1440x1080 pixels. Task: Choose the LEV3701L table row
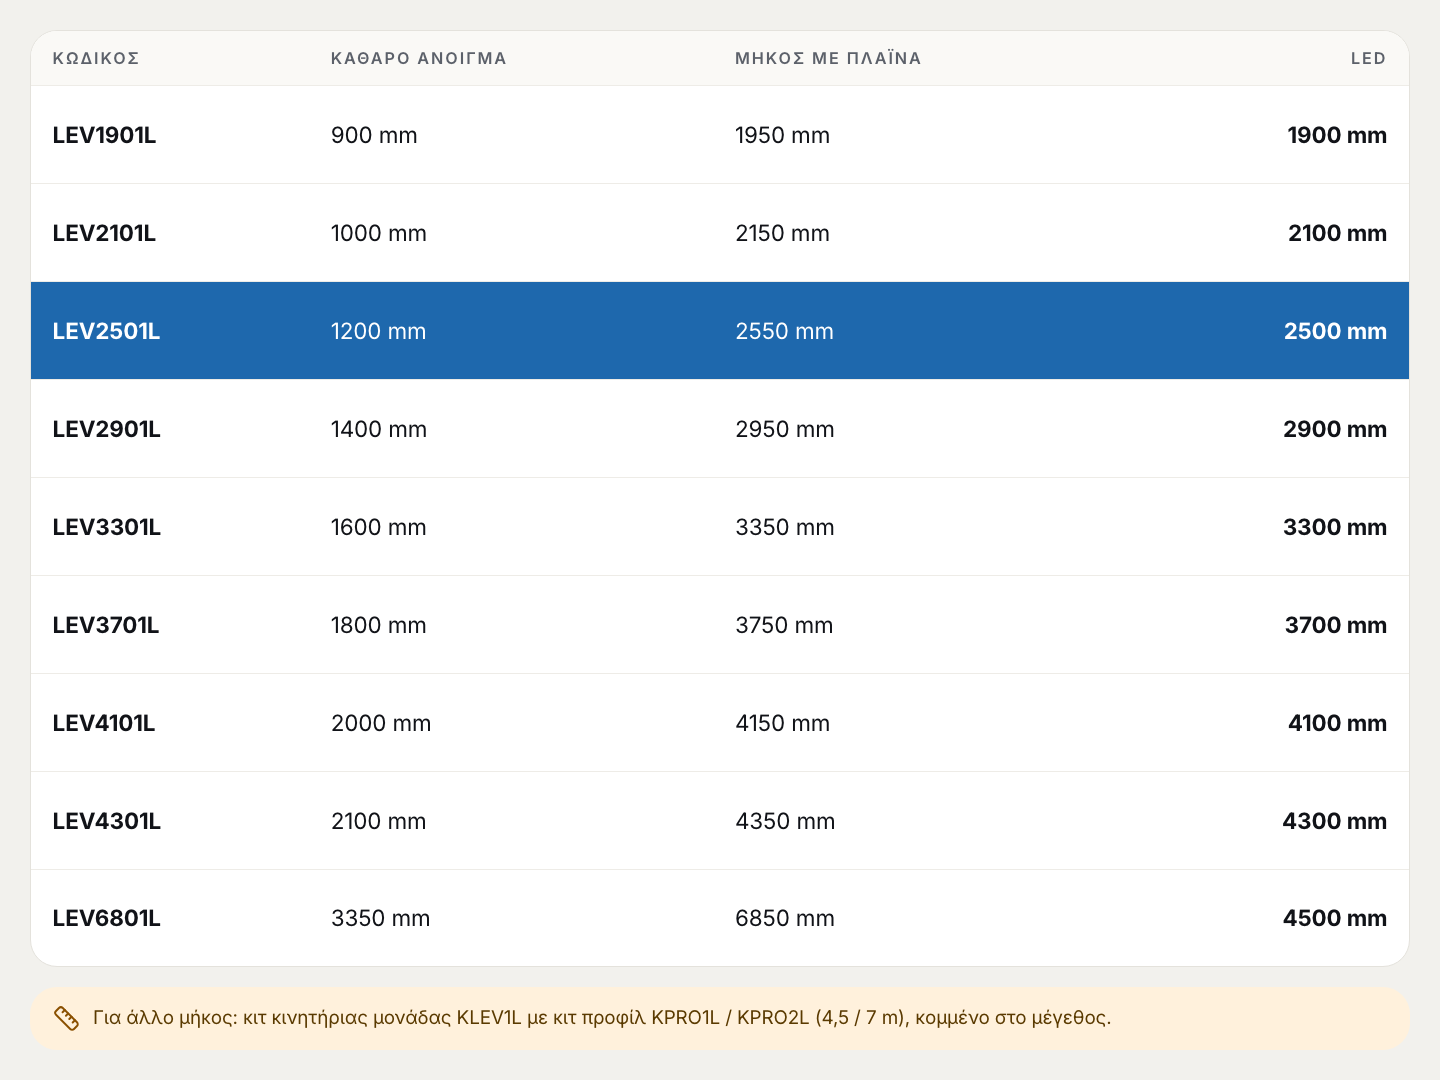pos(720,625)
